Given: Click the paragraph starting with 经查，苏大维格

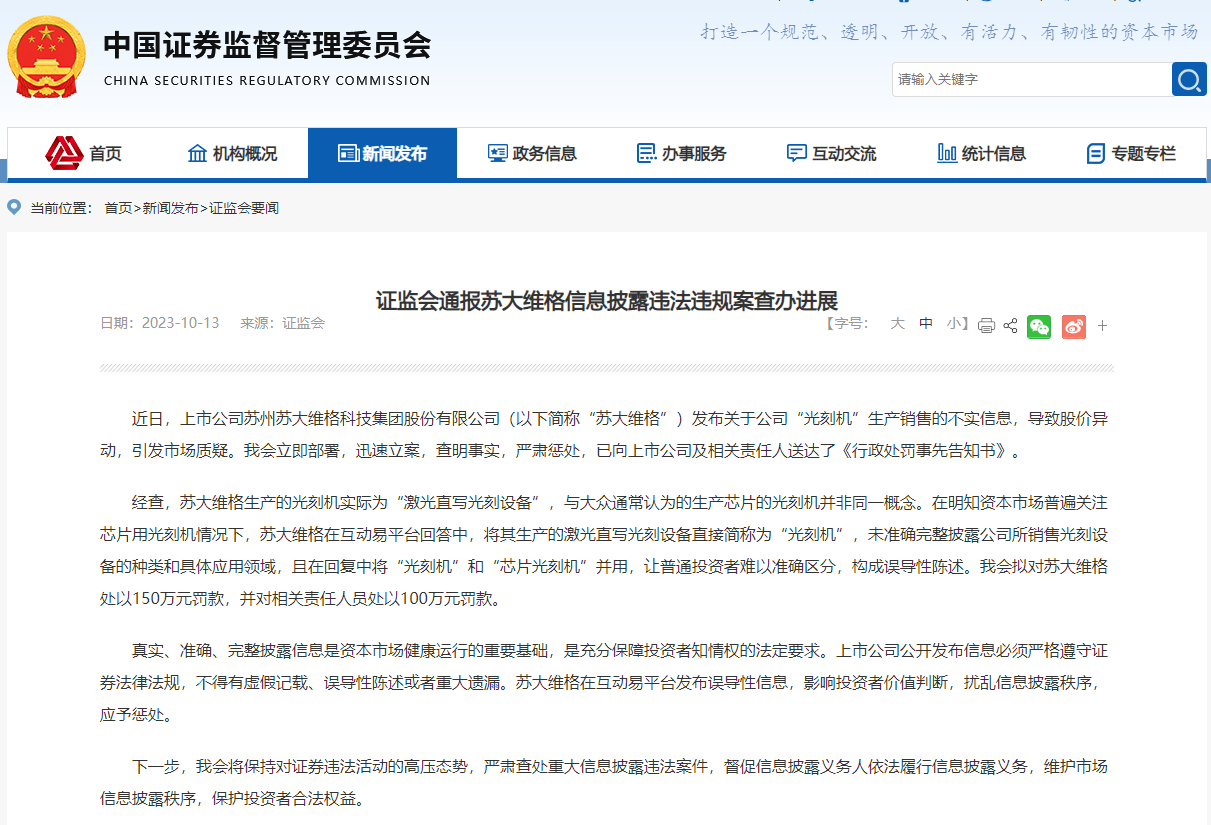Looking at the screenshot, I should point(606,550).
